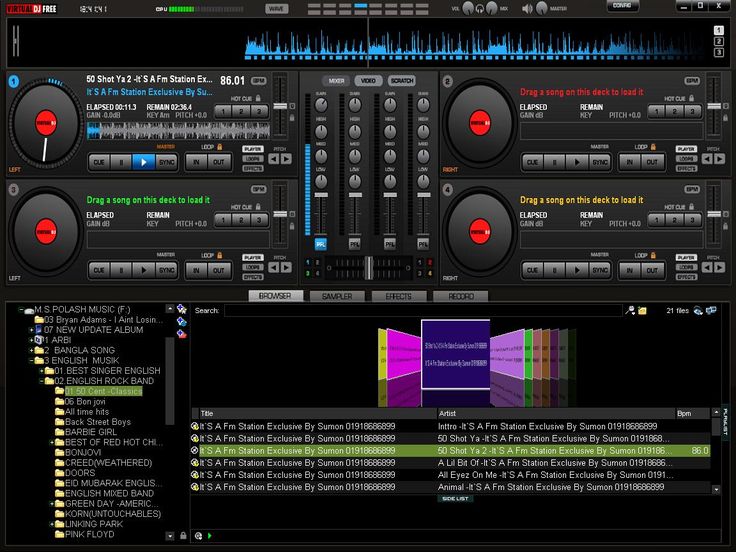
Task: Toggle PFL on the left mixer channel
Action: point(321,243)
